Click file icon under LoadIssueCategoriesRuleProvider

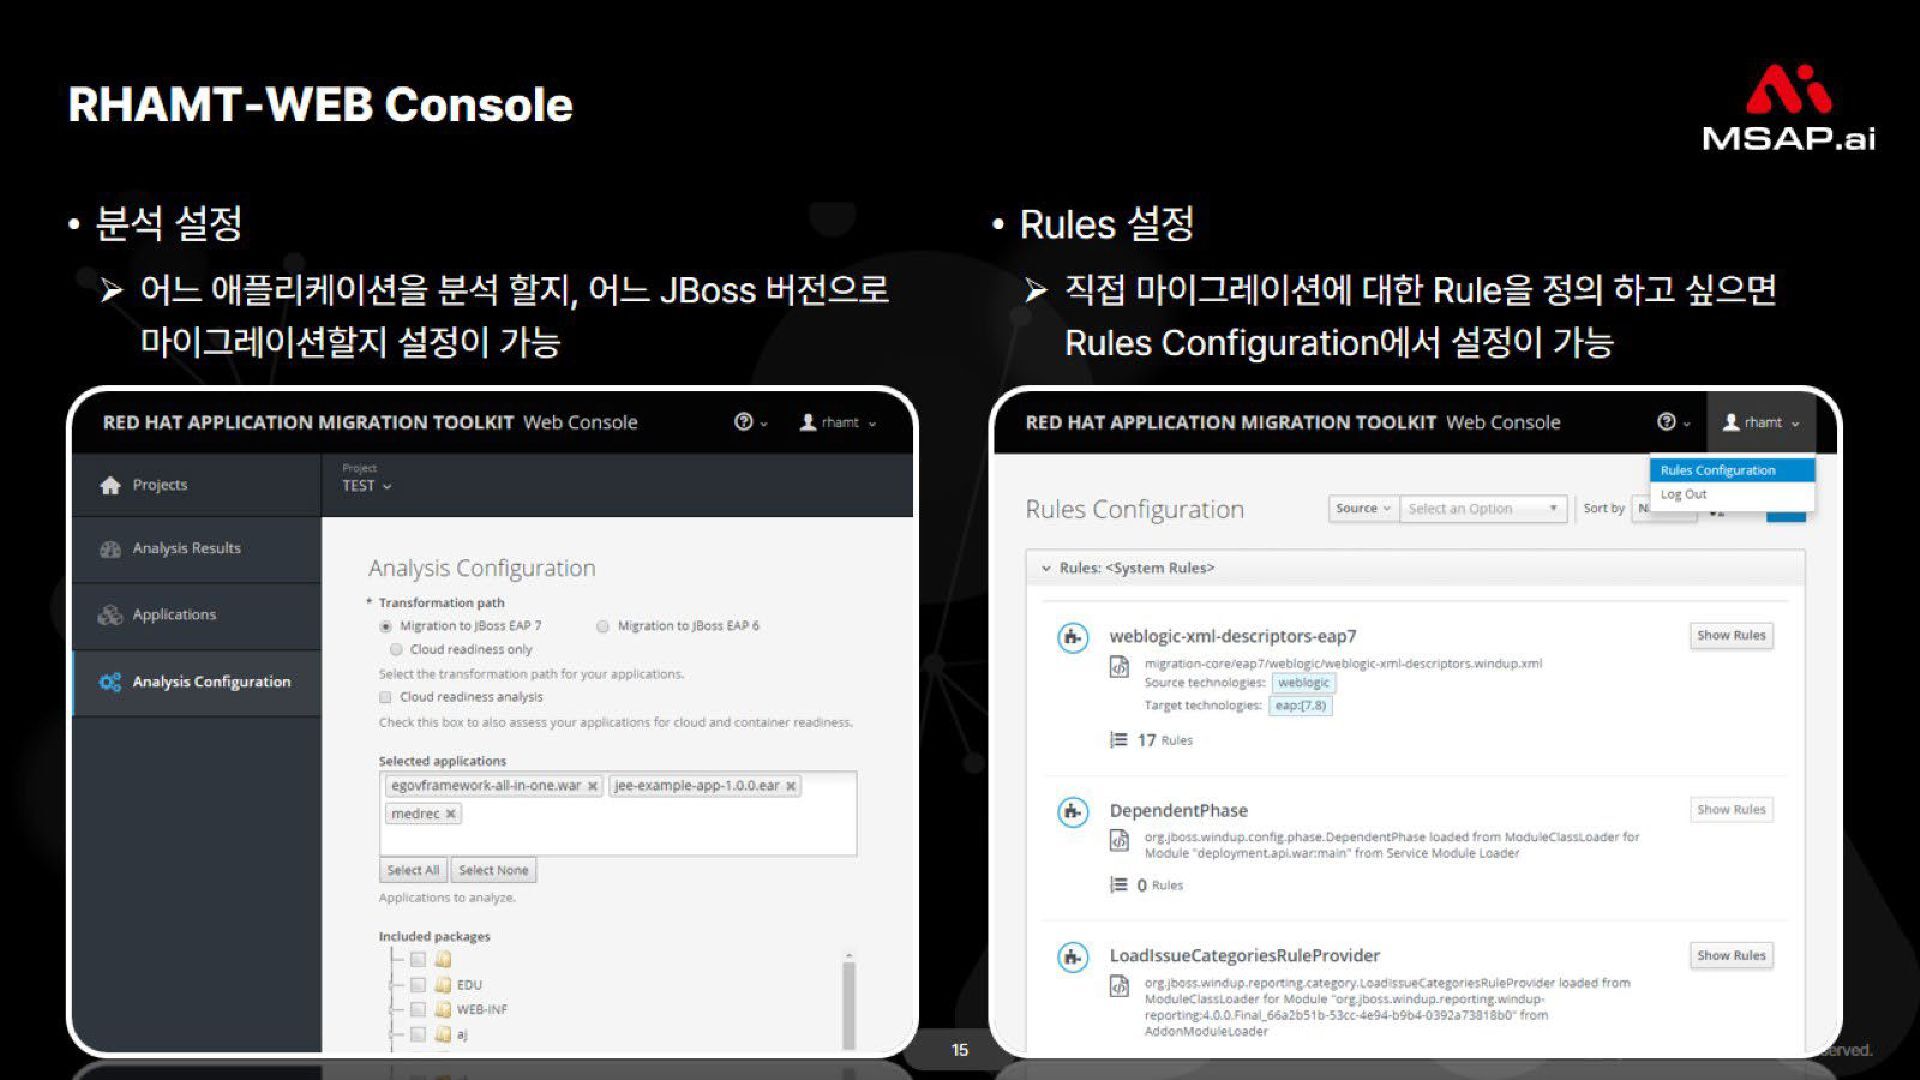(x=1120, y=987)
